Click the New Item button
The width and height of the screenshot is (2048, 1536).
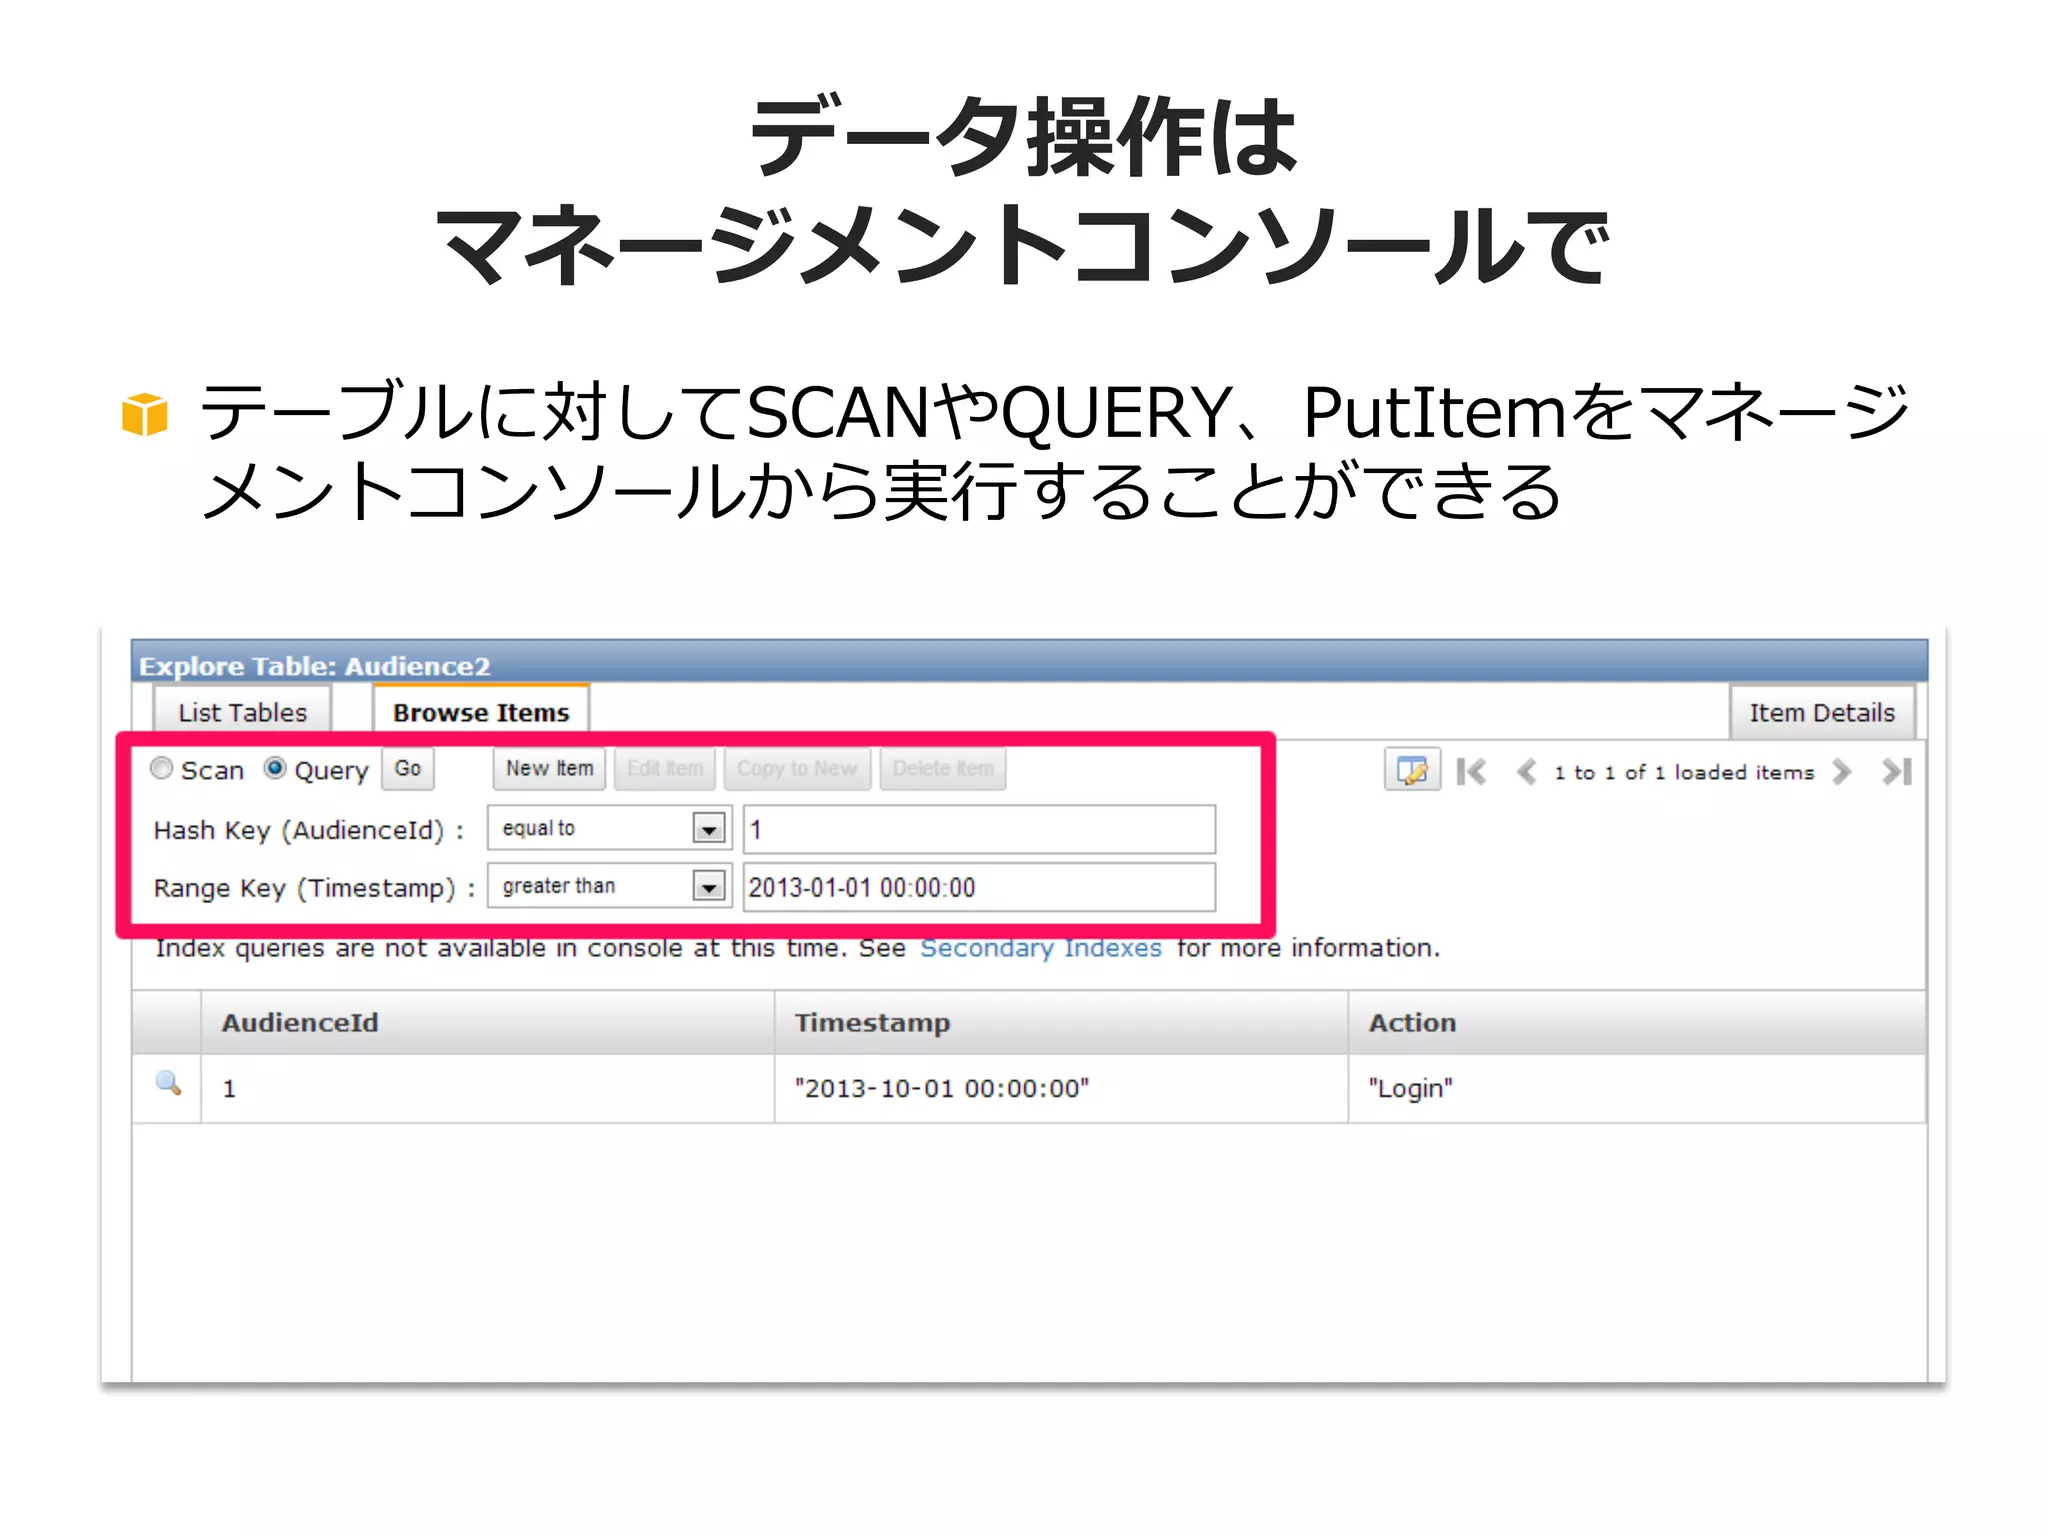[x=549, y=769]
